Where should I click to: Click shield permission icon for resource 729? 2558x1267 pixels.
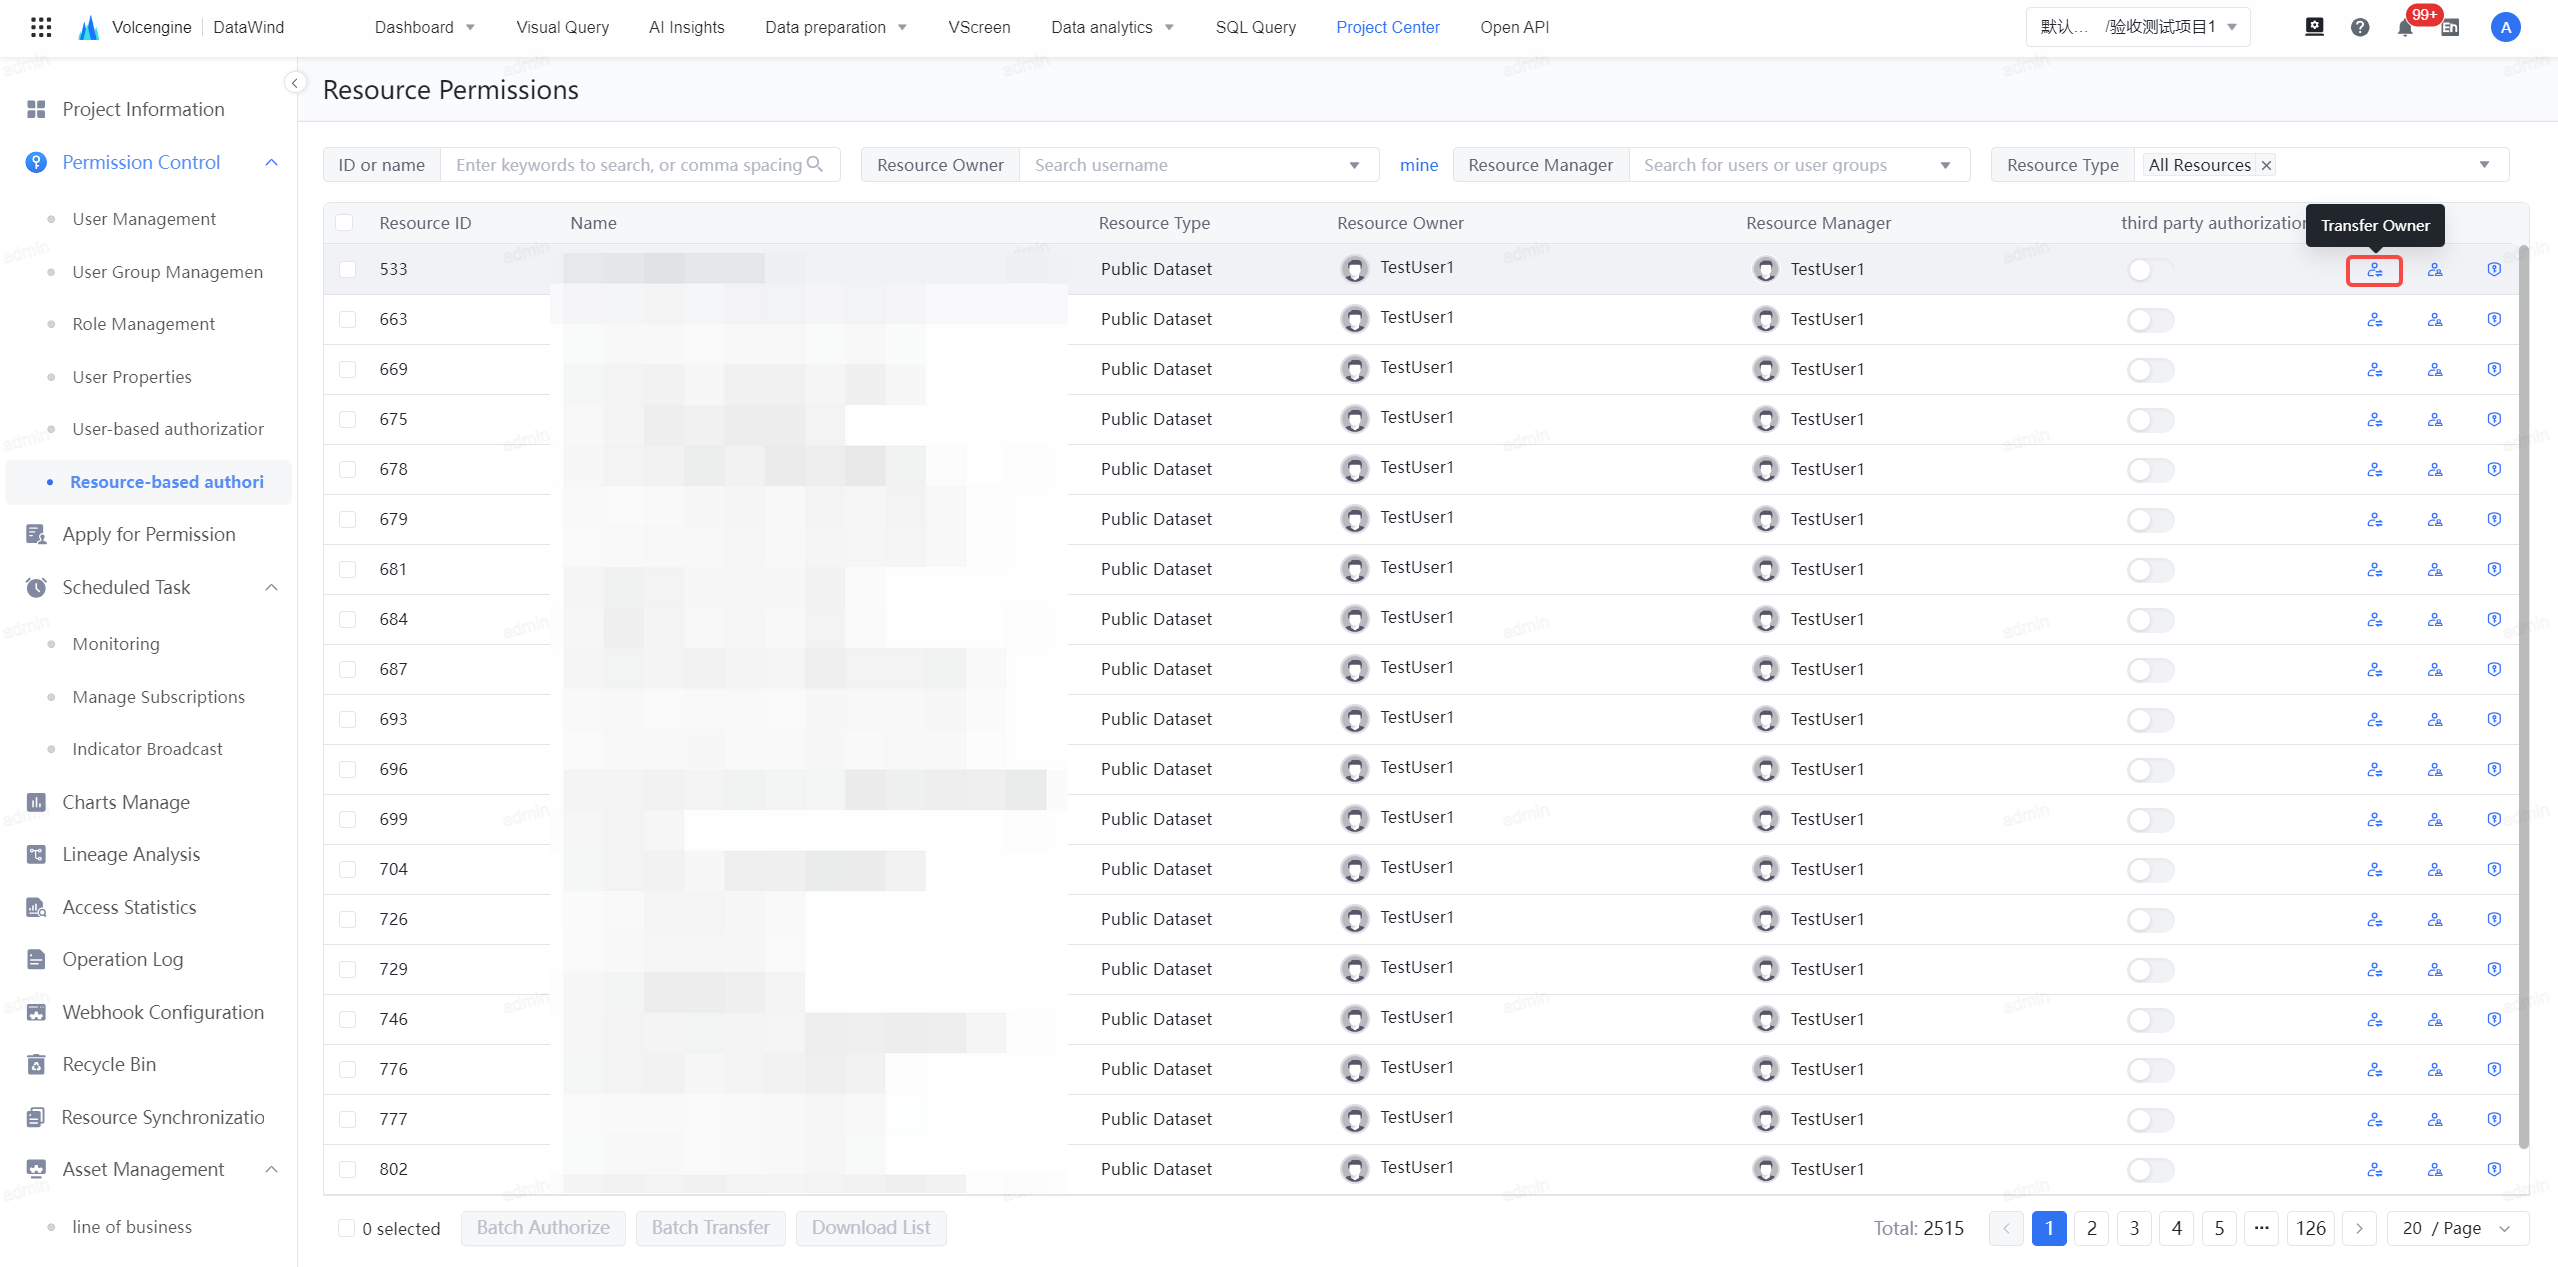(x=2494, y=970)
